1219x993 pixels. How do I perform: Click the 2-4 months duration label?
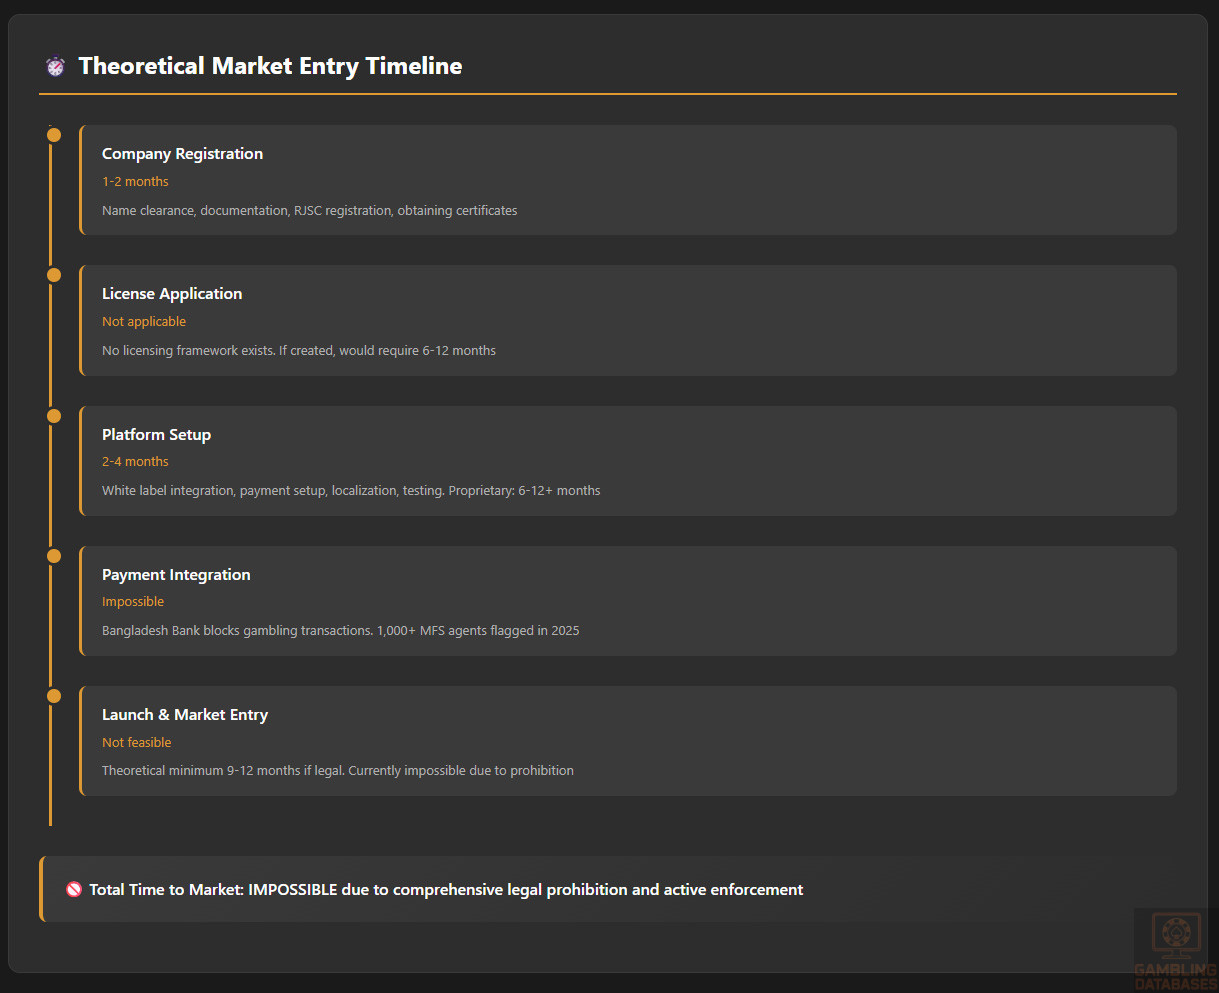pos(135,462)
